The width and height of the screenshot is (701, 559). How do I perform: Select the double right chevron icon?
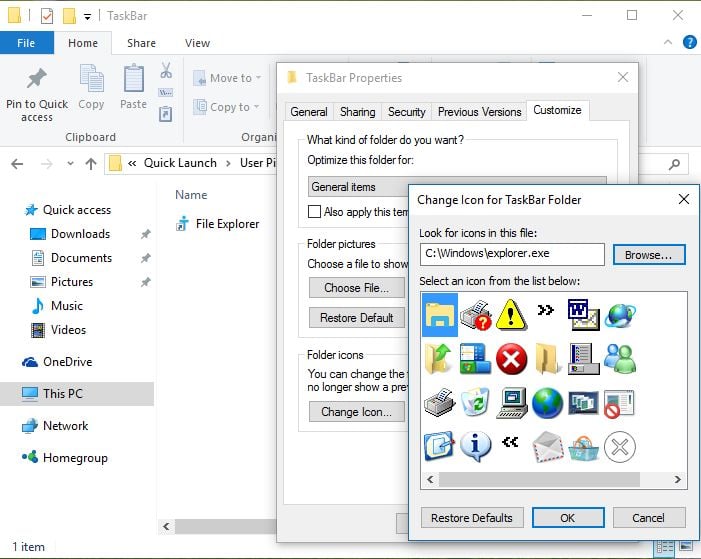click(x=545, y=310)
